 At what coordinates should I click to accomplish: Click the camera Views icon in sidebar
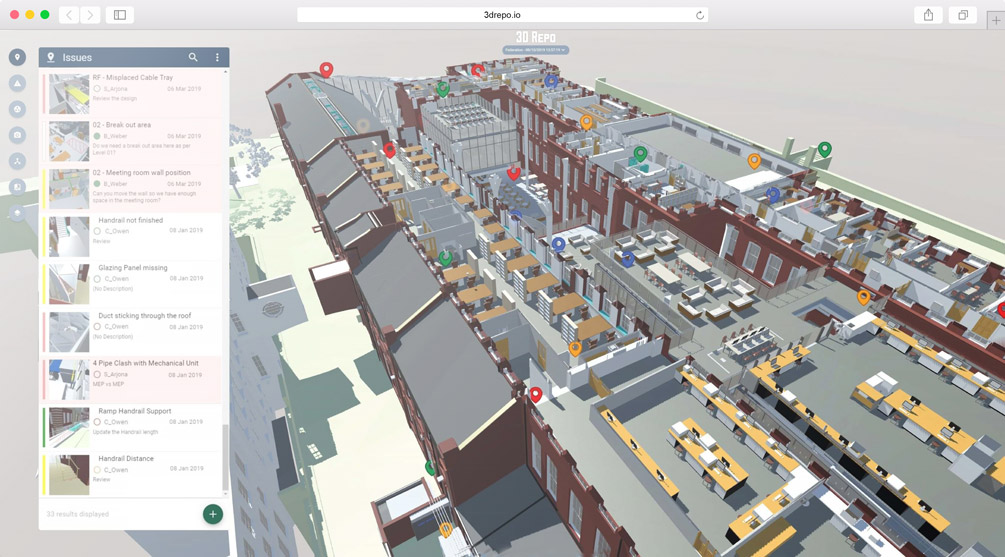click(17, 135)
